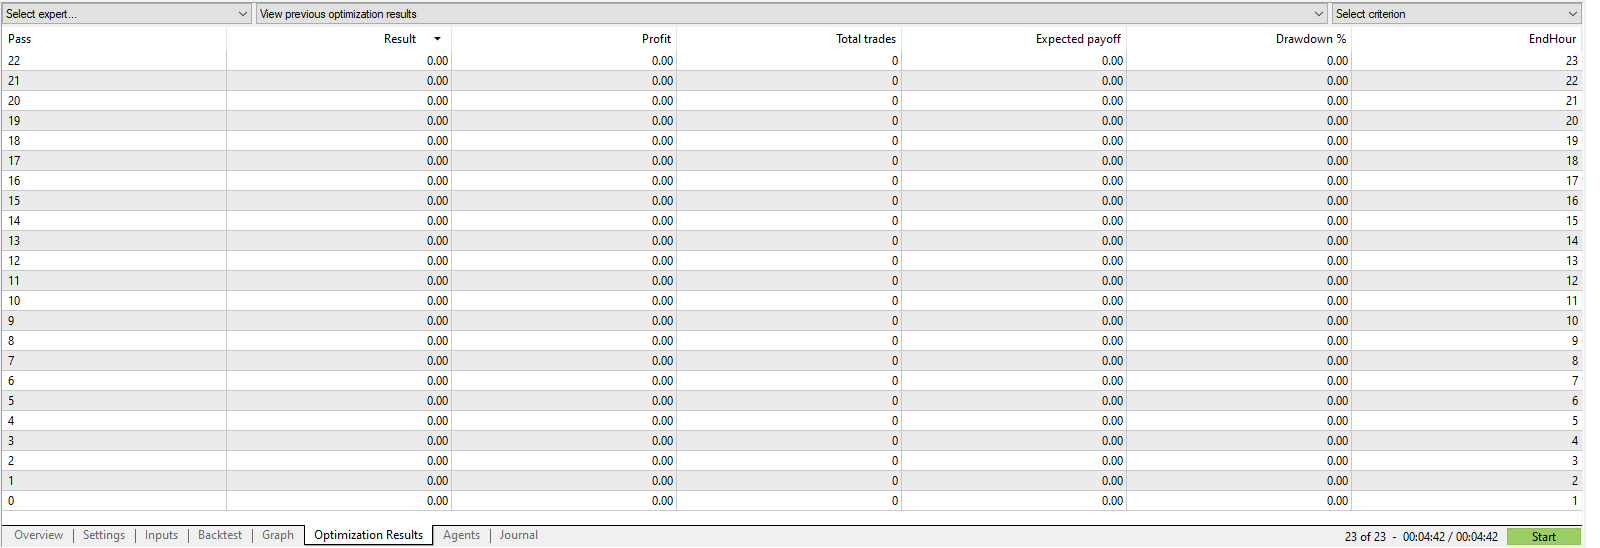Select the Optimization Results tab
This screenshot has height=548, width=1600.
click(x=369, y=535)
